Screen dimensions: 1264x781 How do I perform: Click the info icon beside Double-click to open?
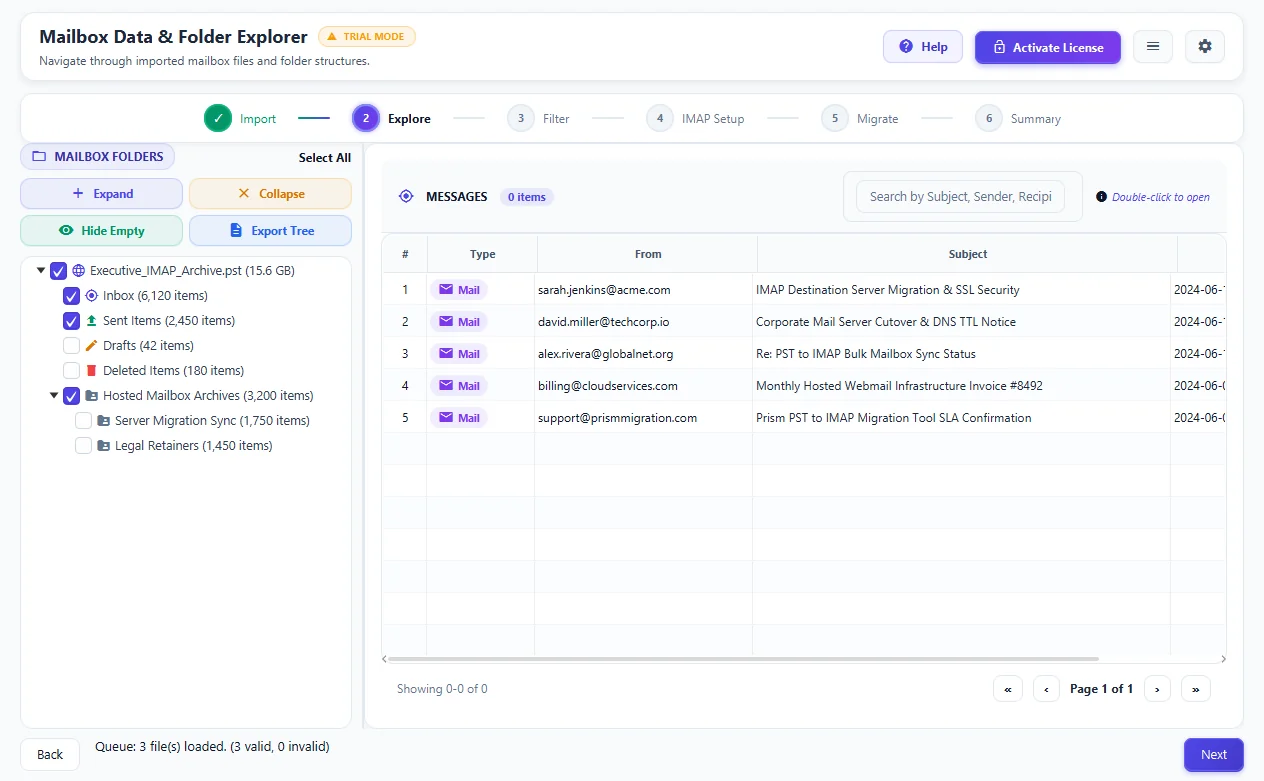1102,196
